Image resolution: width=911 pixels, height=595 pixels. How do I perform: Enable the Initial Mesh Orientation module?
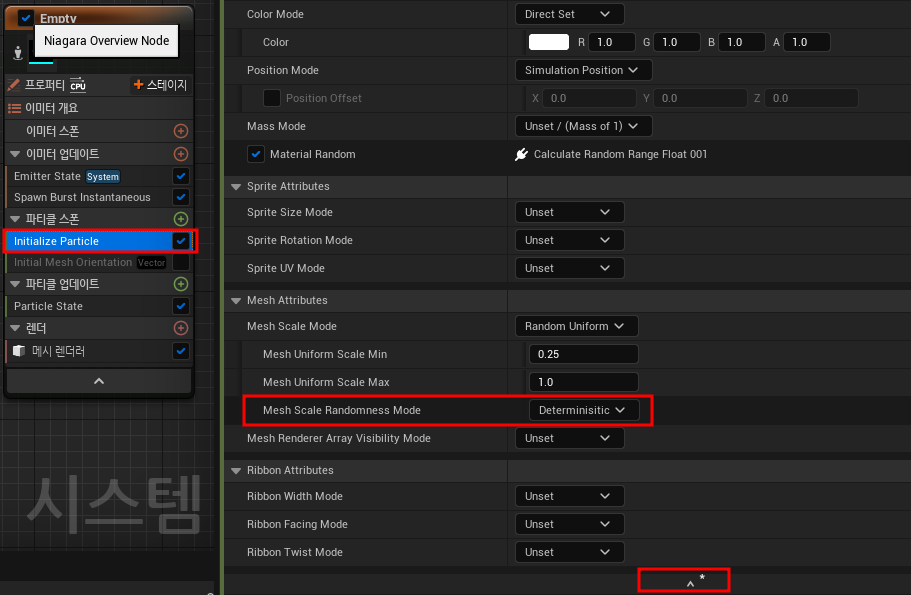181,262
